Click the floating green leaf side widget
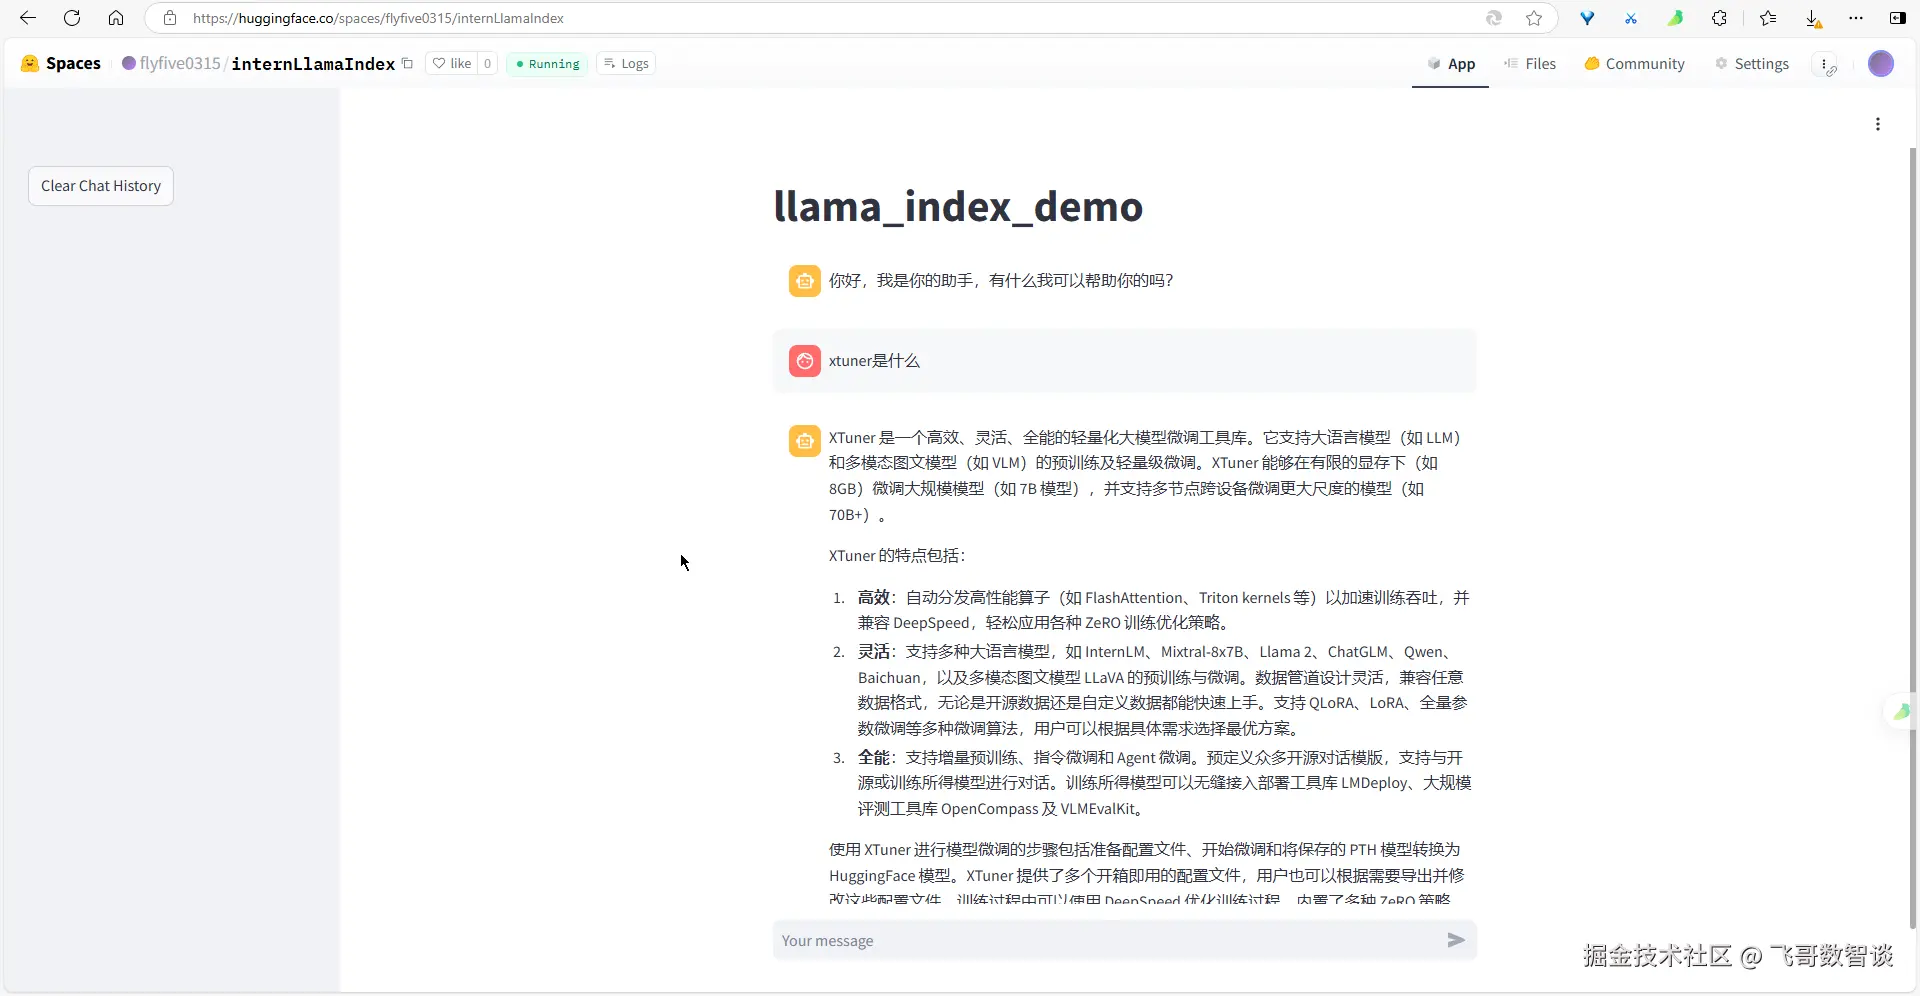The image size is (1920, 996). coord(1901,711)
